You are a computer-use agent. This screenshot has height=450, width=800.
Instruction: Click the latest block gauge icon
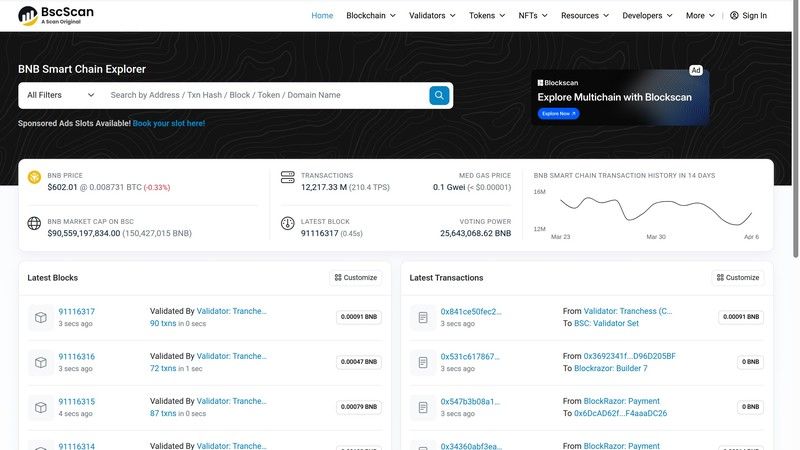tap(288, 223)
